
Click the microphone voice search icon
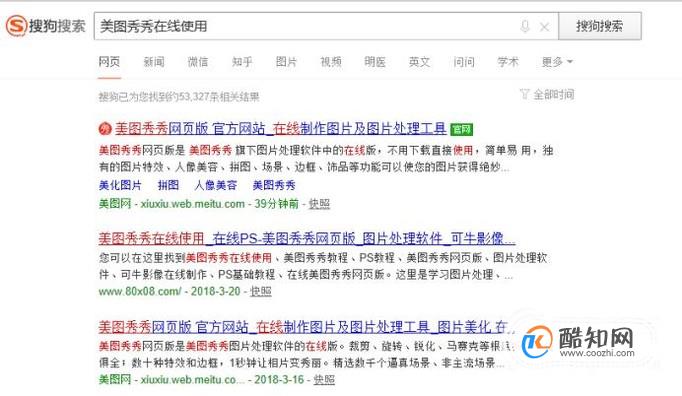(x=525, y=27)
